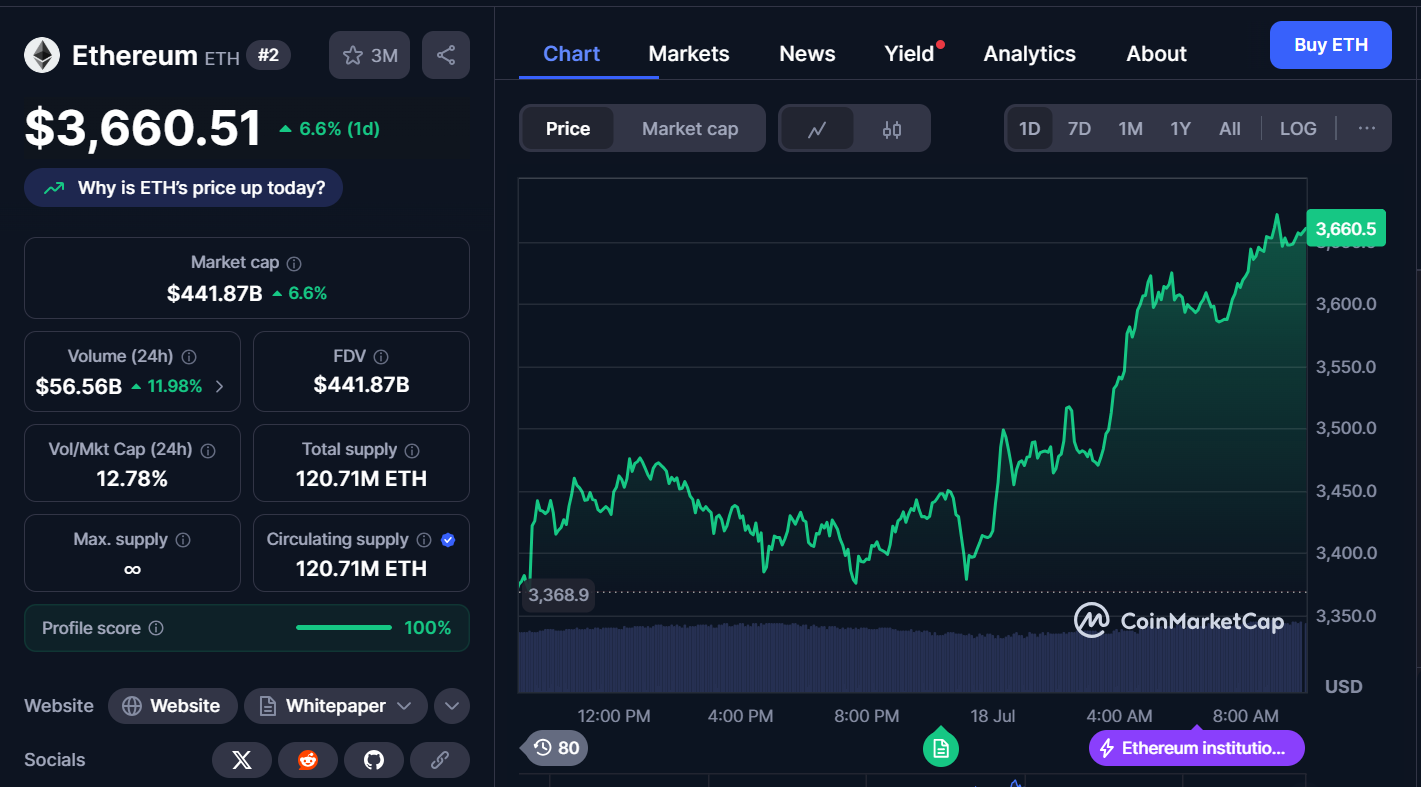Click Why is ETH's price up today
1421x787 pixels.
point(183,188)
